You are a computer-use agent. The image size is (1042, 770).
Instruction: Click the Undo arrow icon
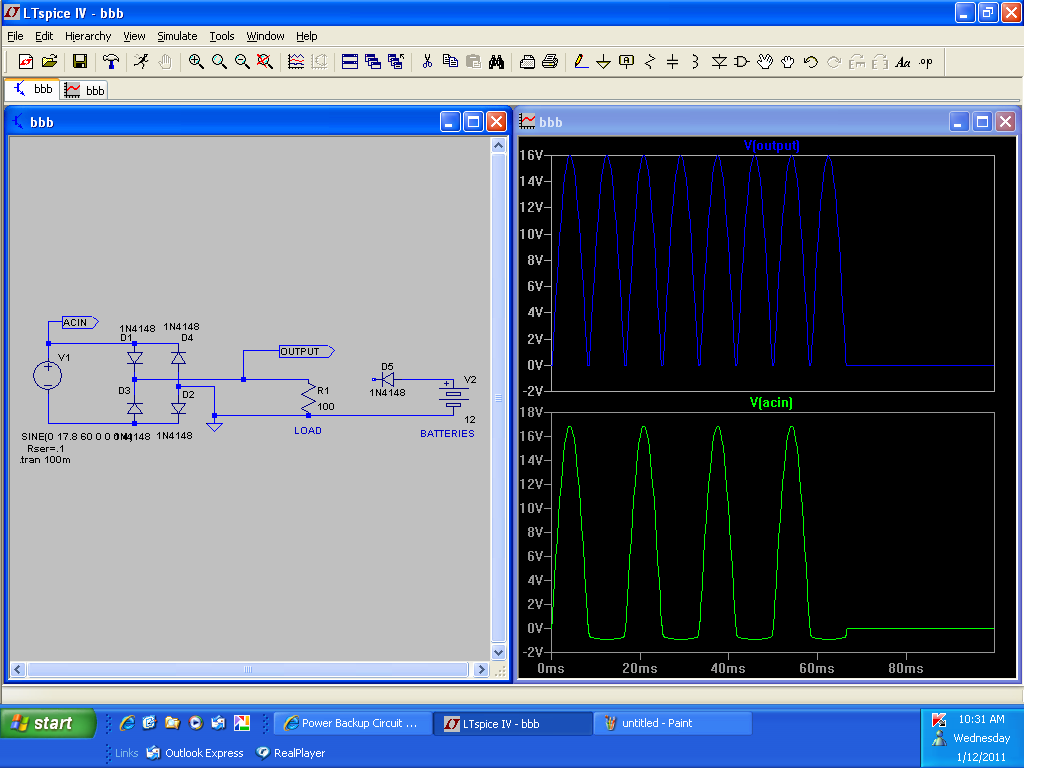click(x=811, y=62)
